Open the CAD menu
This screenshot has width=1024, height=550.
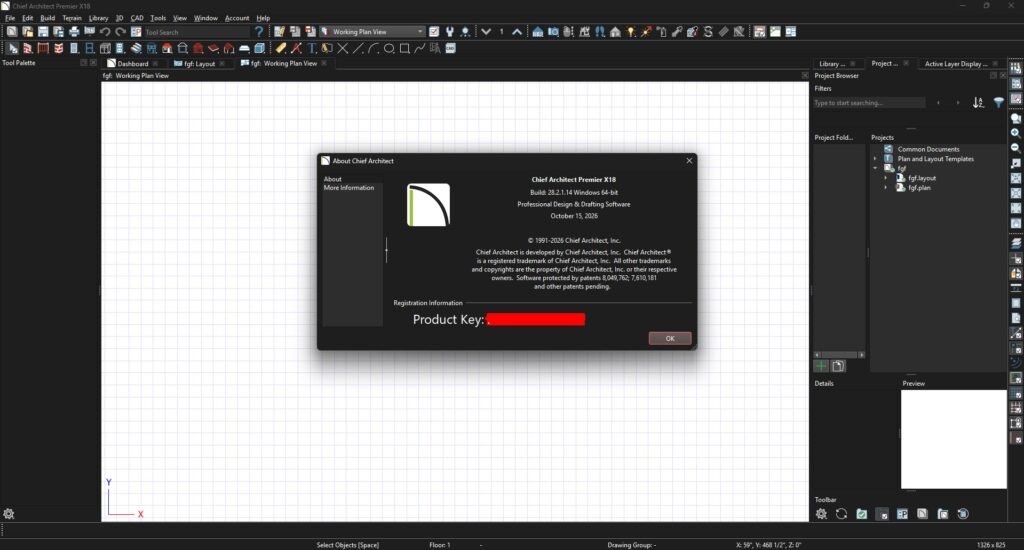(136, 18)
